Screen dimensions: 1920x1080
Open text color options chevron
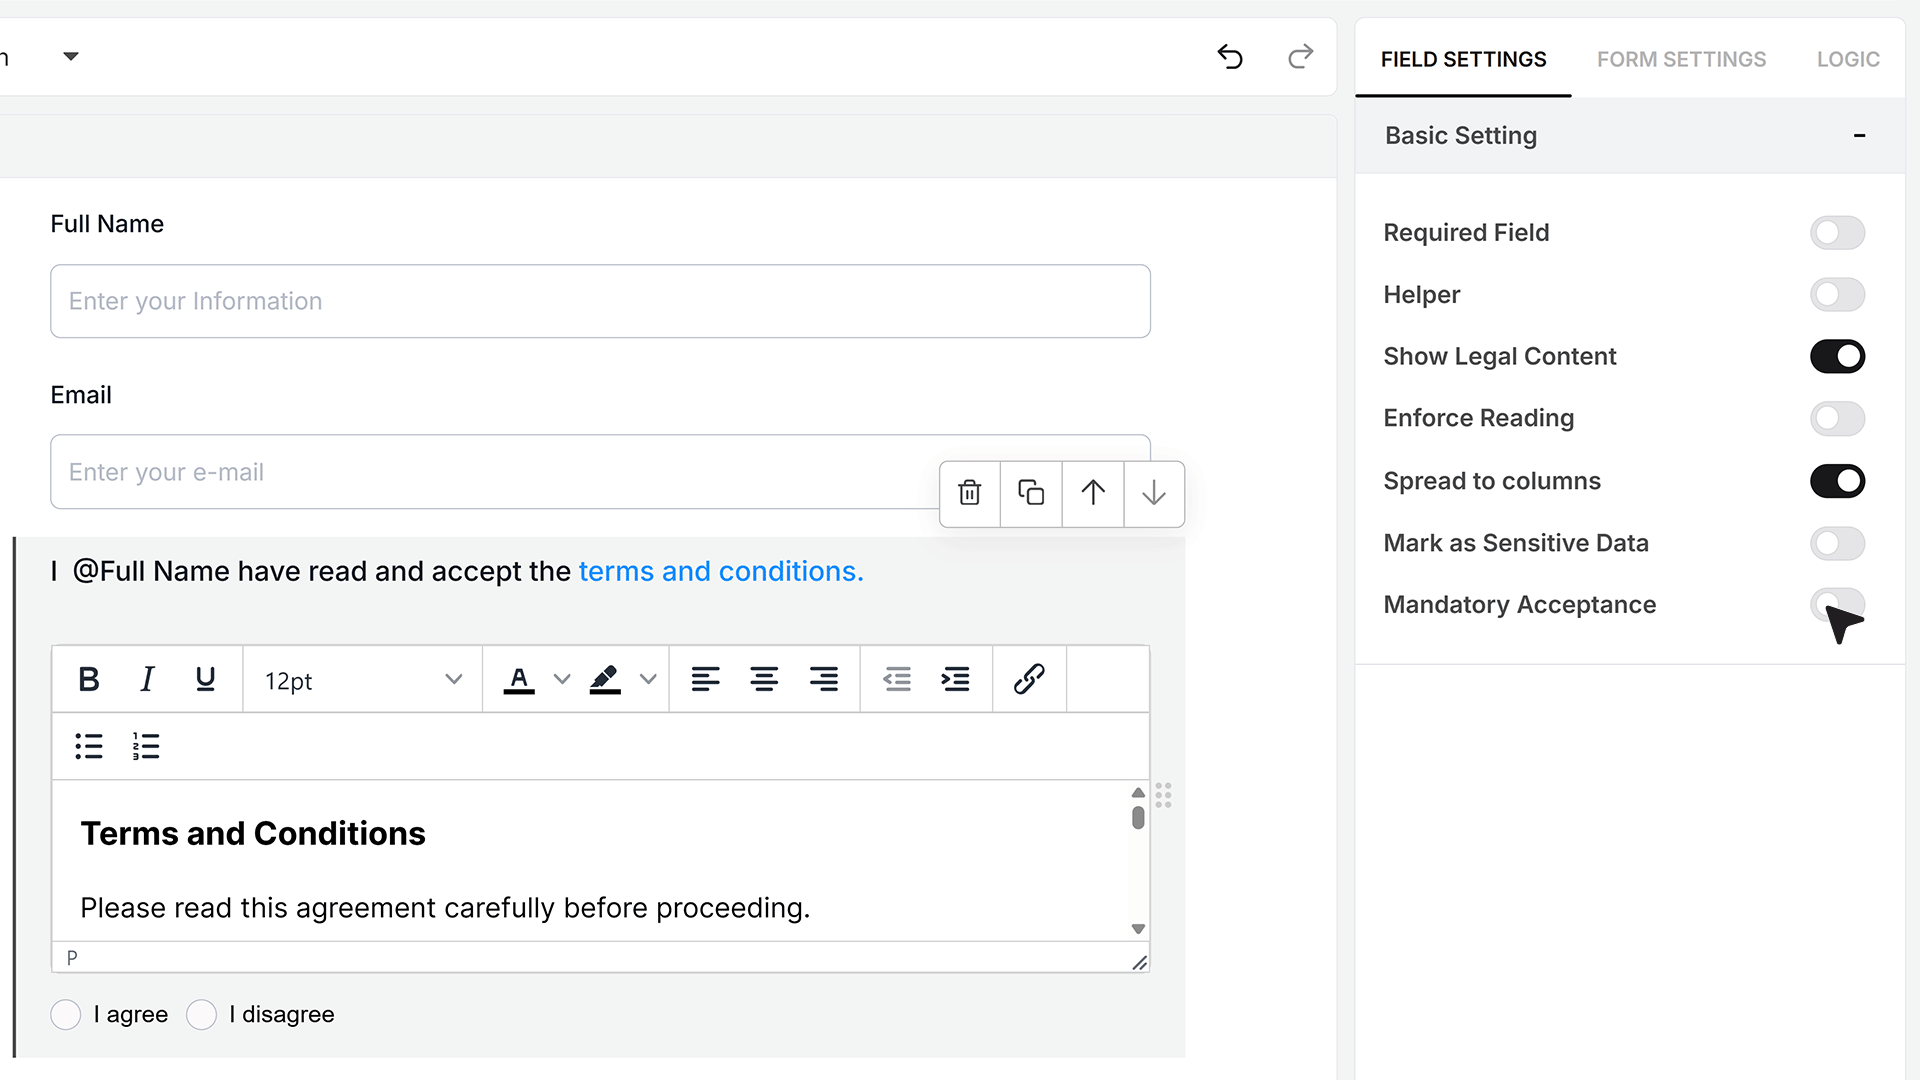(x=562, y=680)
